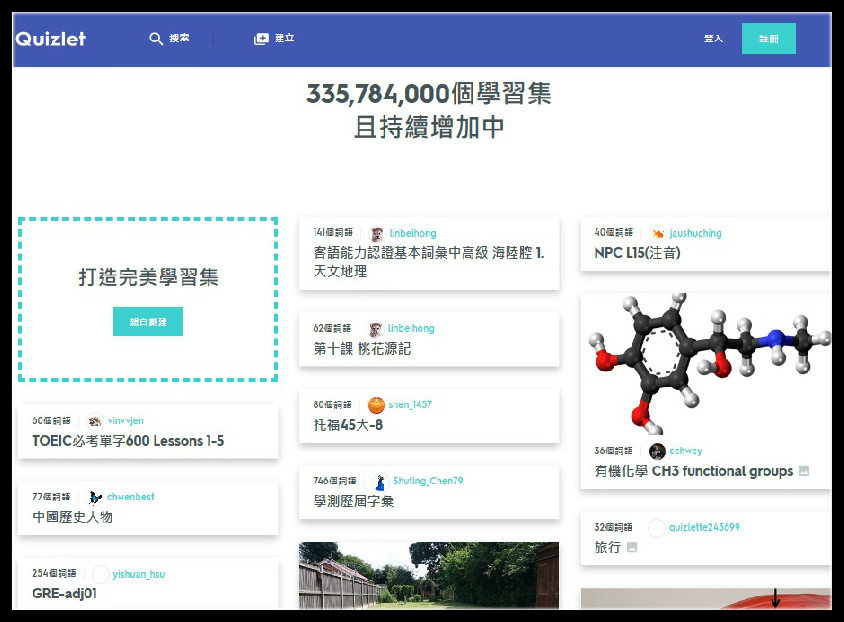Click the orange avatar of shen_1457

click(x=376, y=405)
